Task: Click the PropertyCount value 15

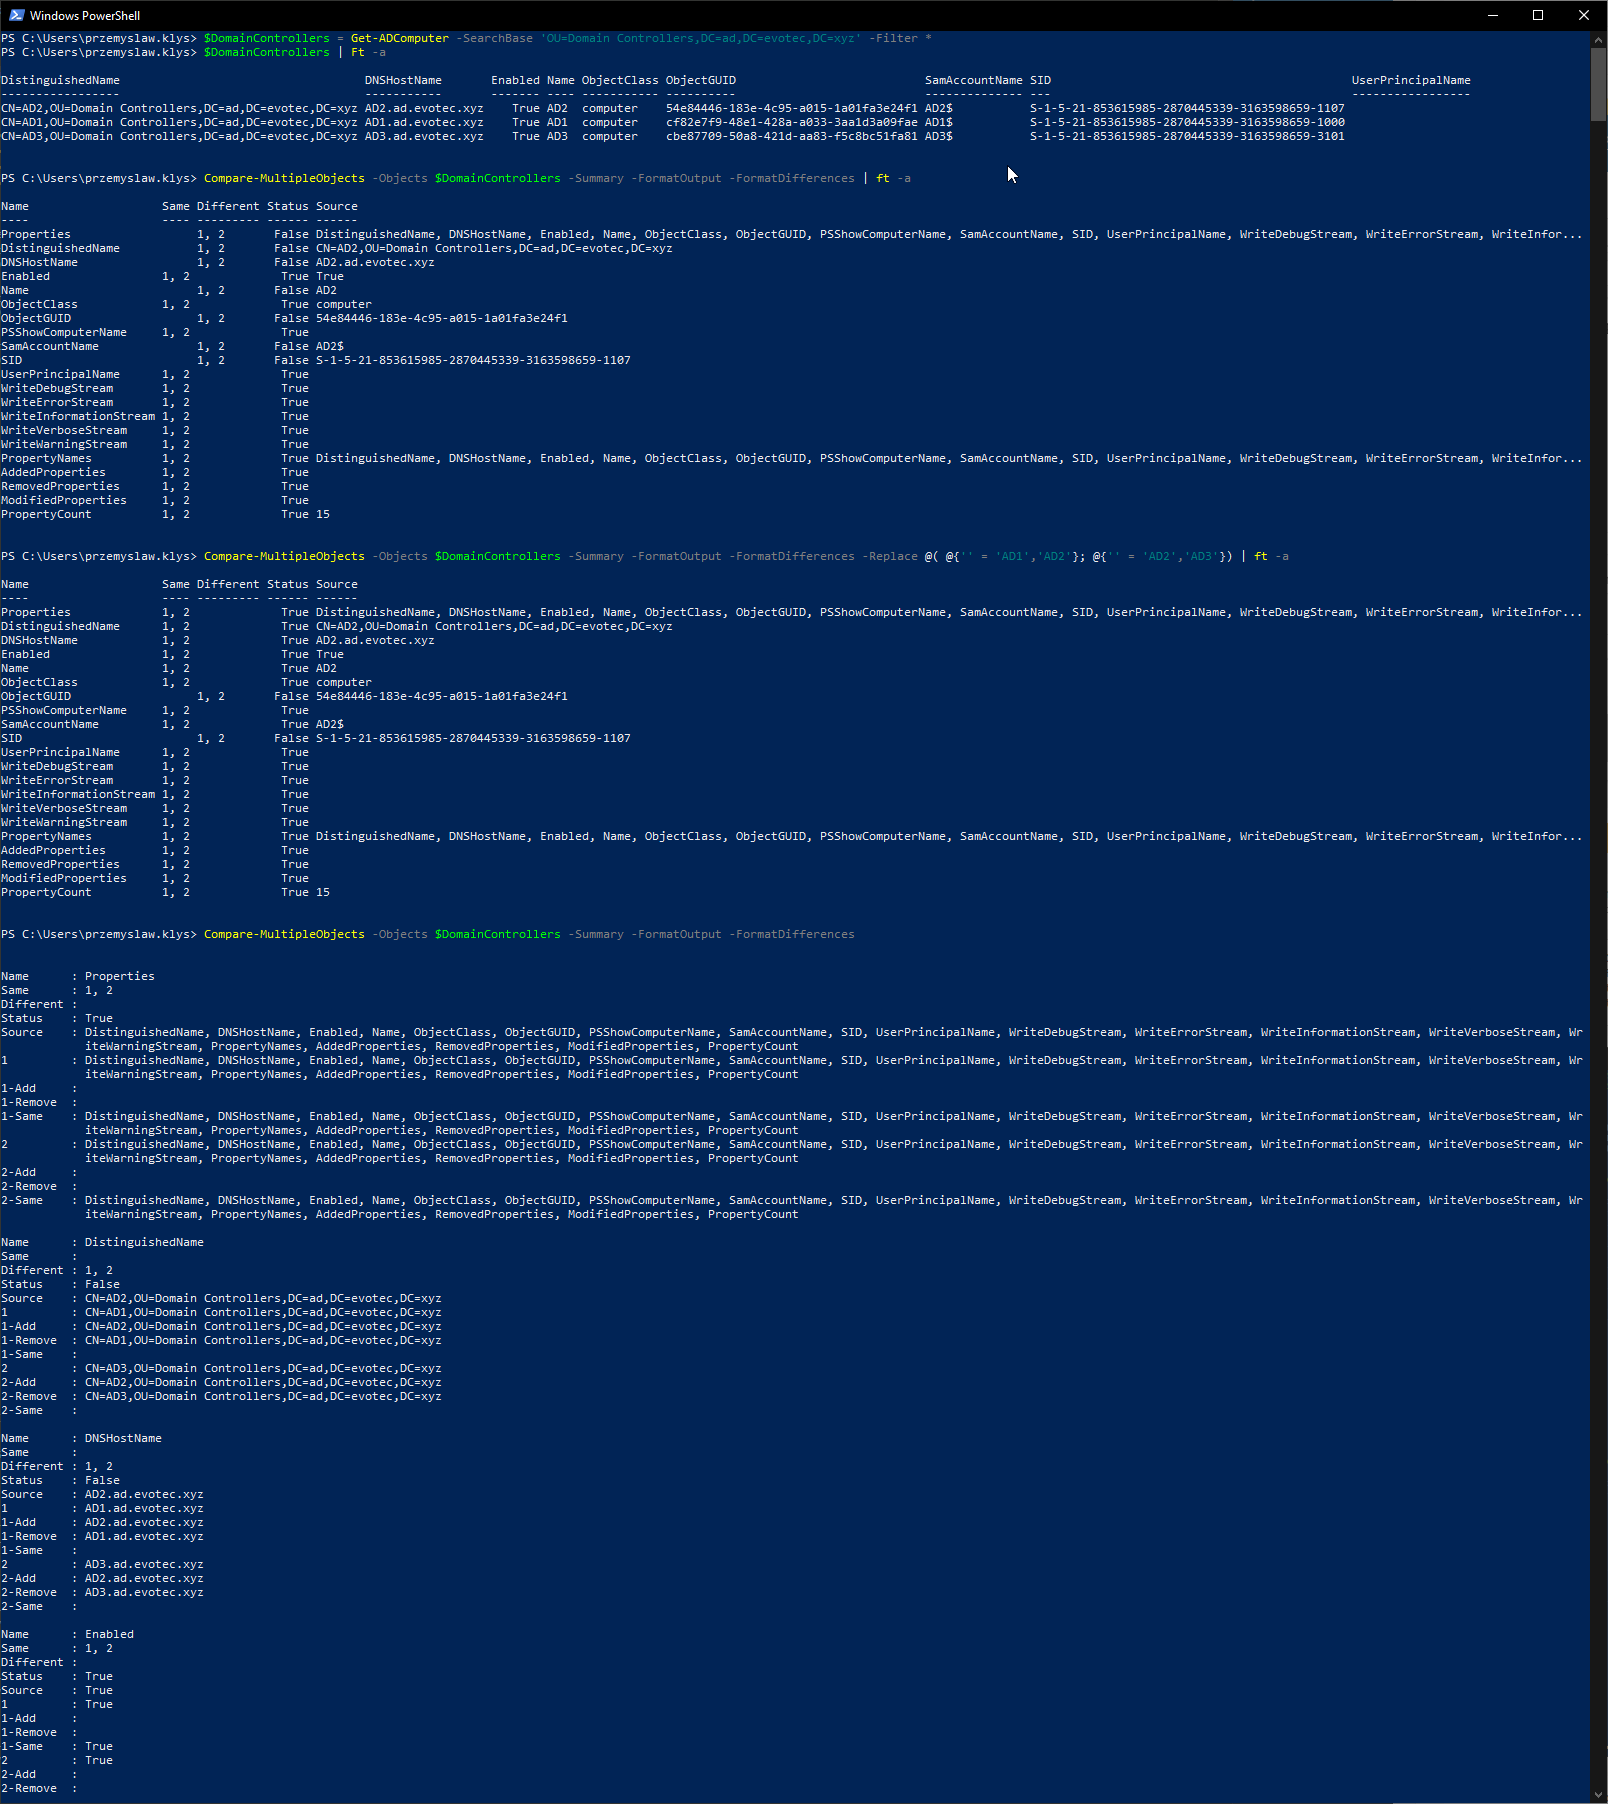Action: coord(324,514)
